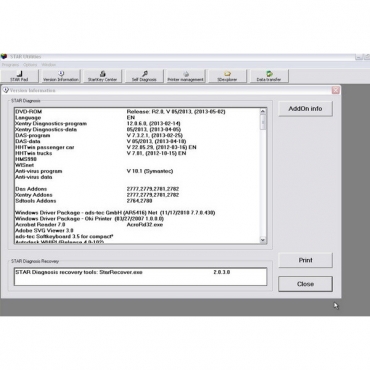Open the Options menu

coord(30,65)
